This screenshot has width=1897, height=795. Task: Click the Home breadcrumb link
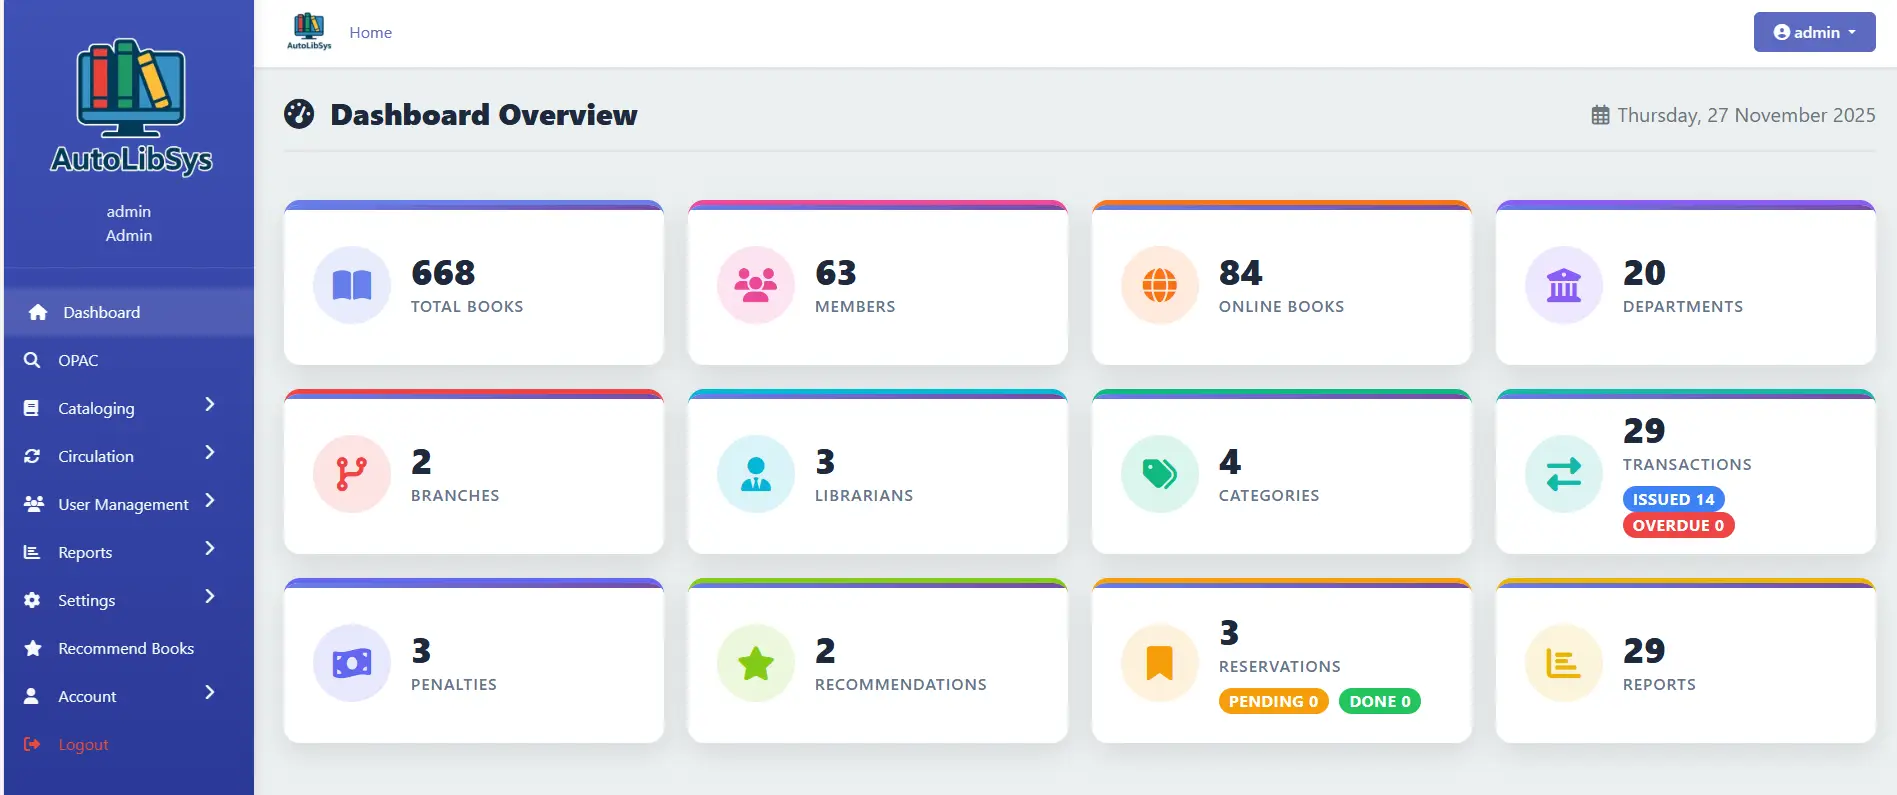370,33
